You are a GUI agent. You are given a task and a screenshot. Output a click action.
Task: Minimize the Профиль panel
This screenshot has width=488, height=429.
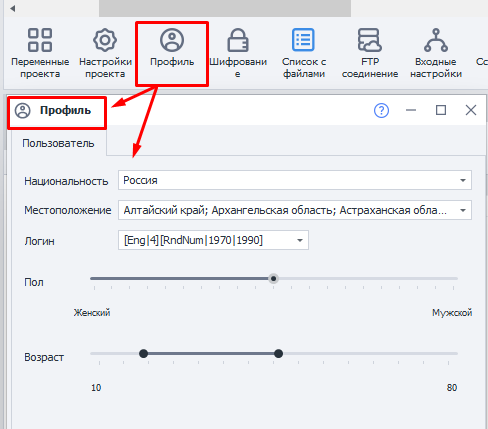coord(411,110)
